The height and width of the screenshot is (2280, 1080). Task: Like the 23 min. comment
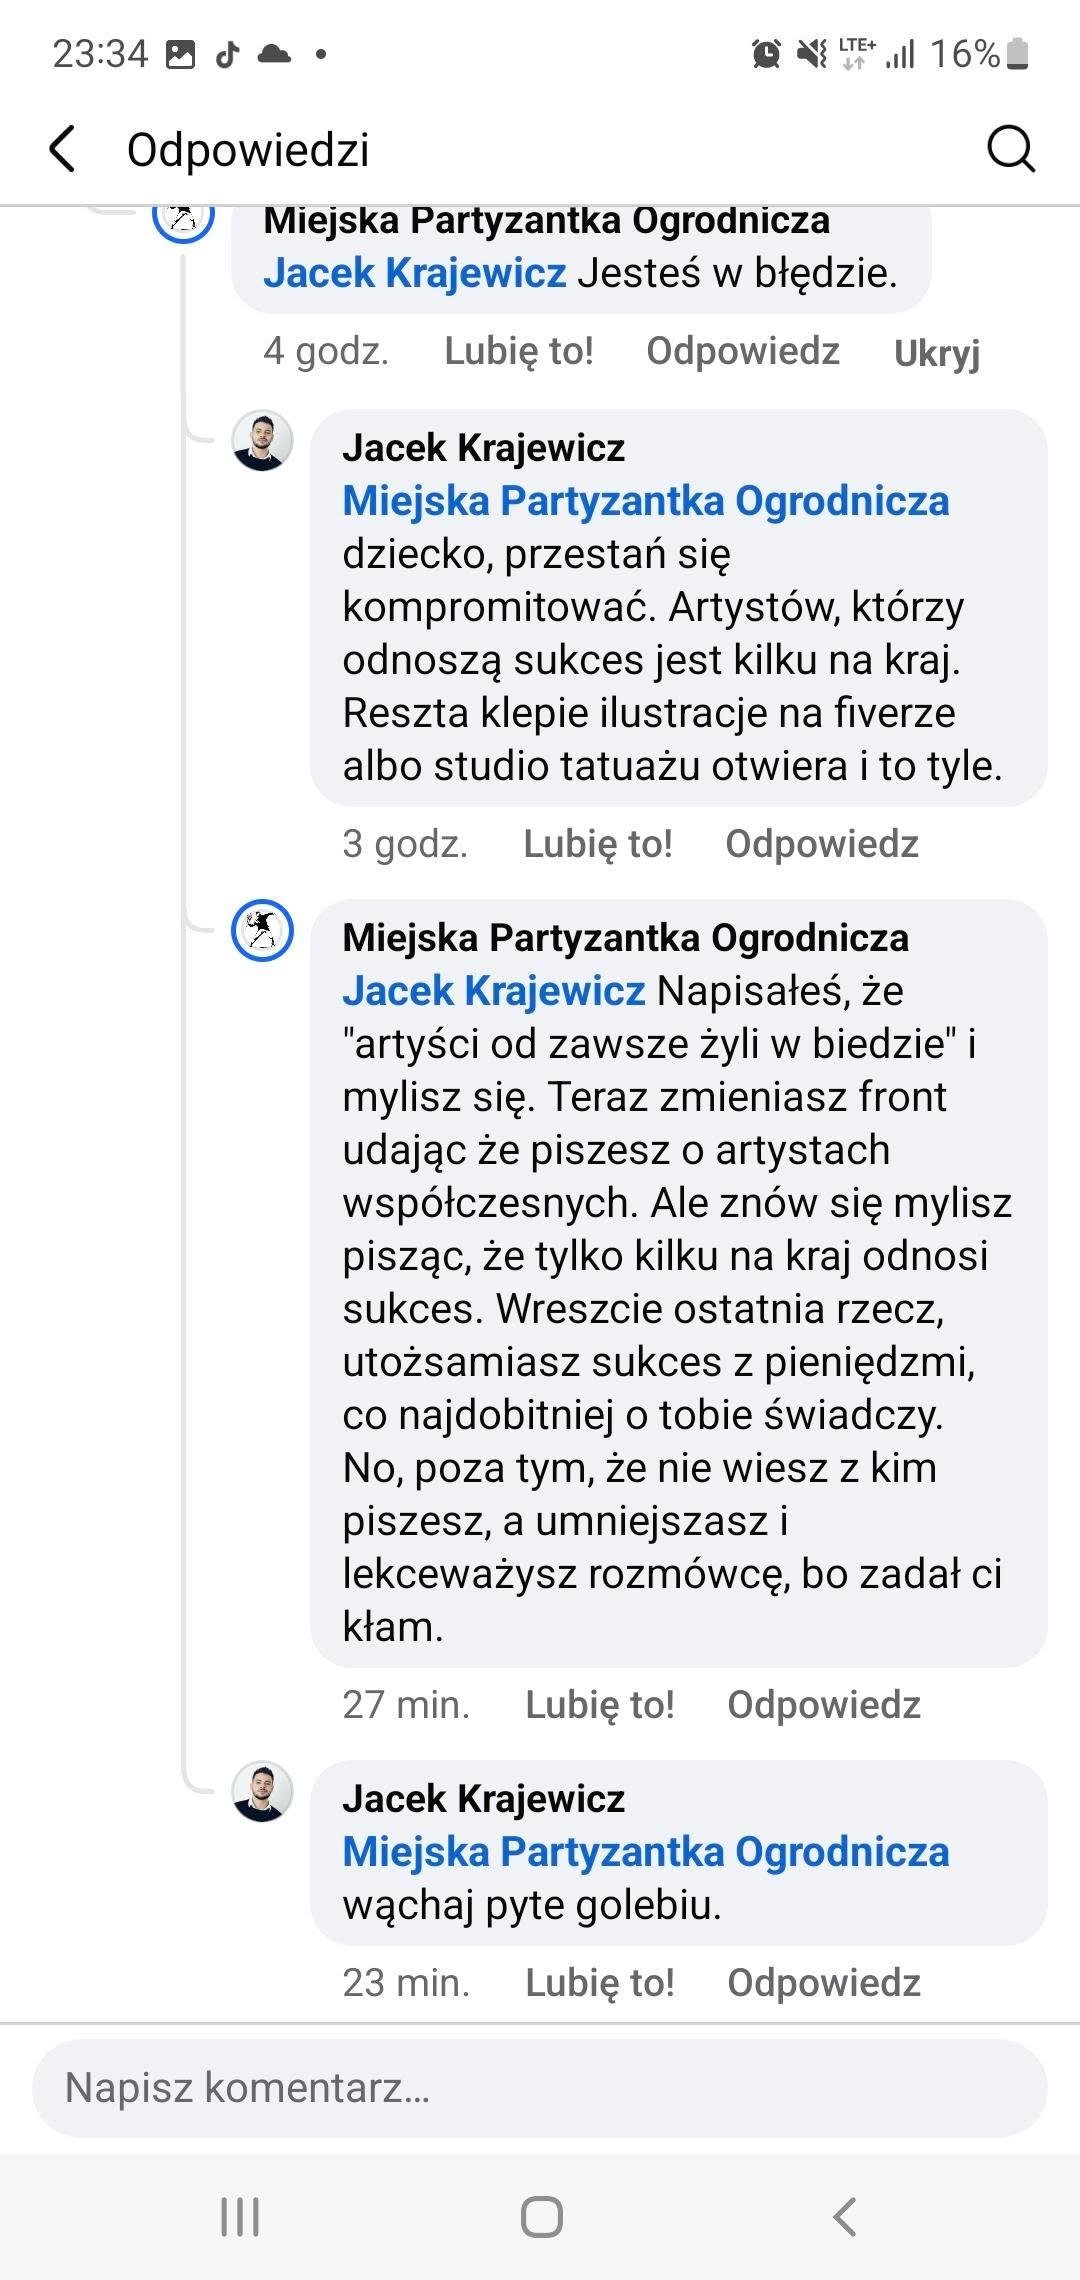point(599,1983)
